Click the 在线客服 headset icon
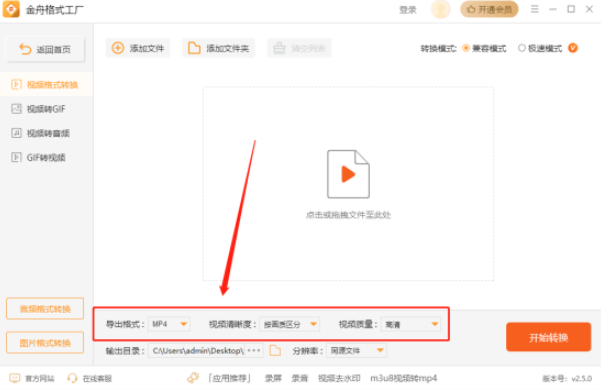This screenshot has width=601, height=390. coord(72,379)
